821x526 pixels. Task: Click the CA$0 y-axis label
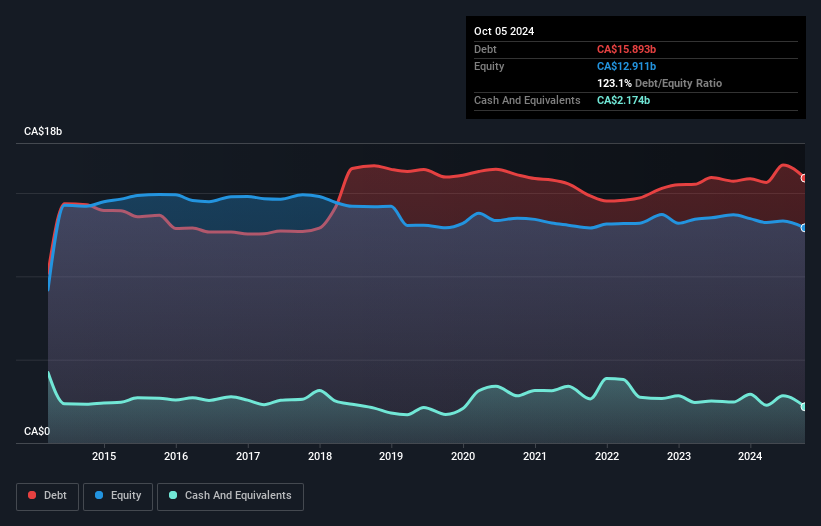click(x=37, y=431)
